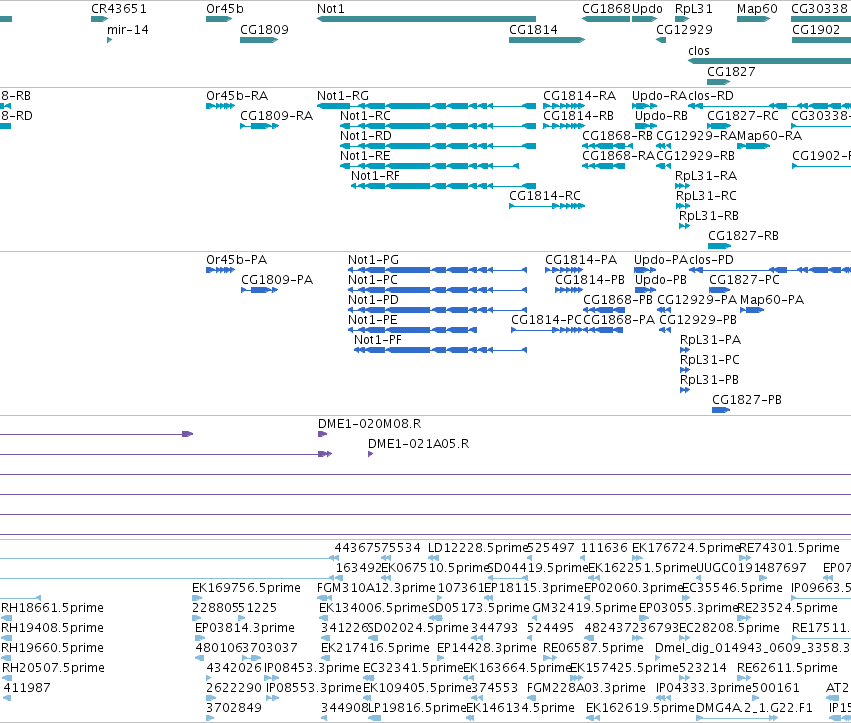Select the Or45b-RA transcript label

point(237,96)
